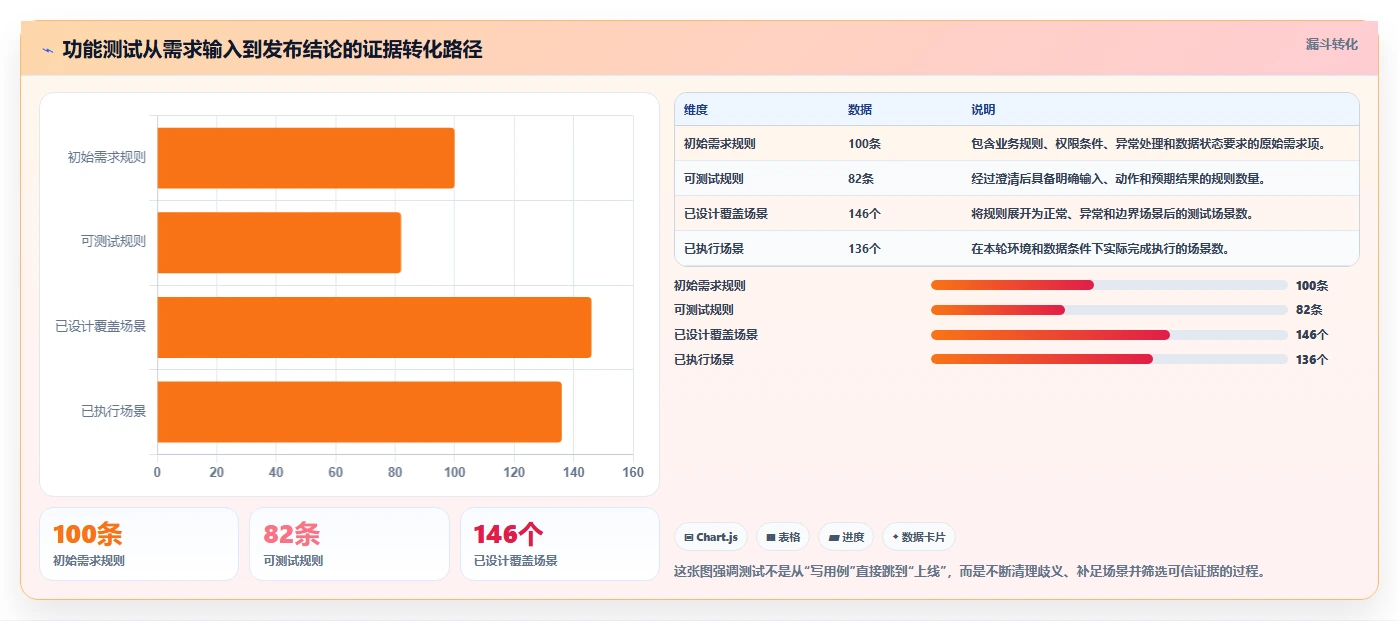Select the 进度 chip
Viewport: 1399px width, 621px height.
coord(846,537)
